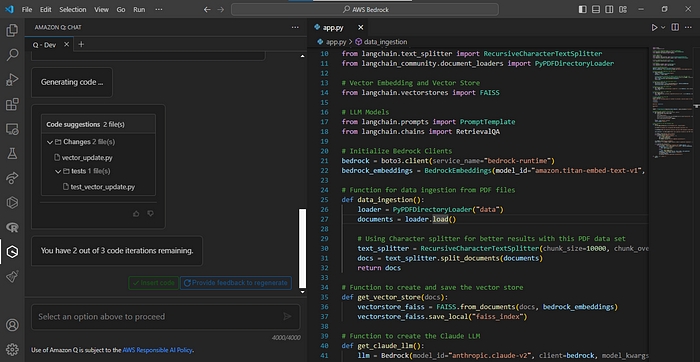700x362 pixels.
Task: Click the AWS Bedrock command center search
Action: (365, 9)
